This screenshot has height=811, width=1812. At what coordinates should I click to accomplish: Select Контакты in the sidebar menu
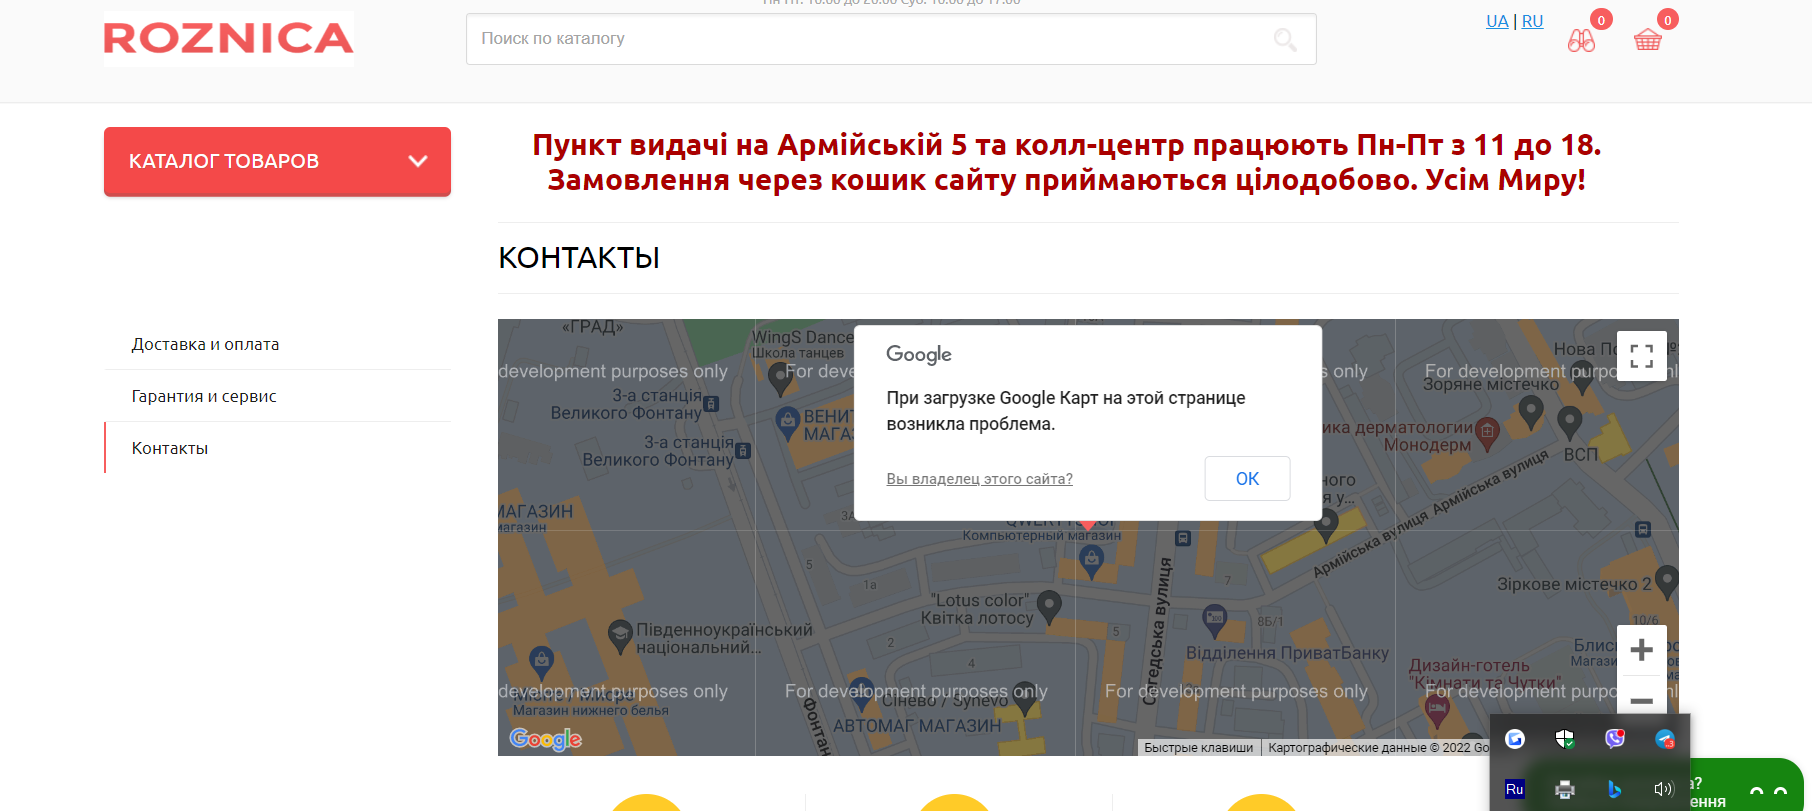pos(170,448)
